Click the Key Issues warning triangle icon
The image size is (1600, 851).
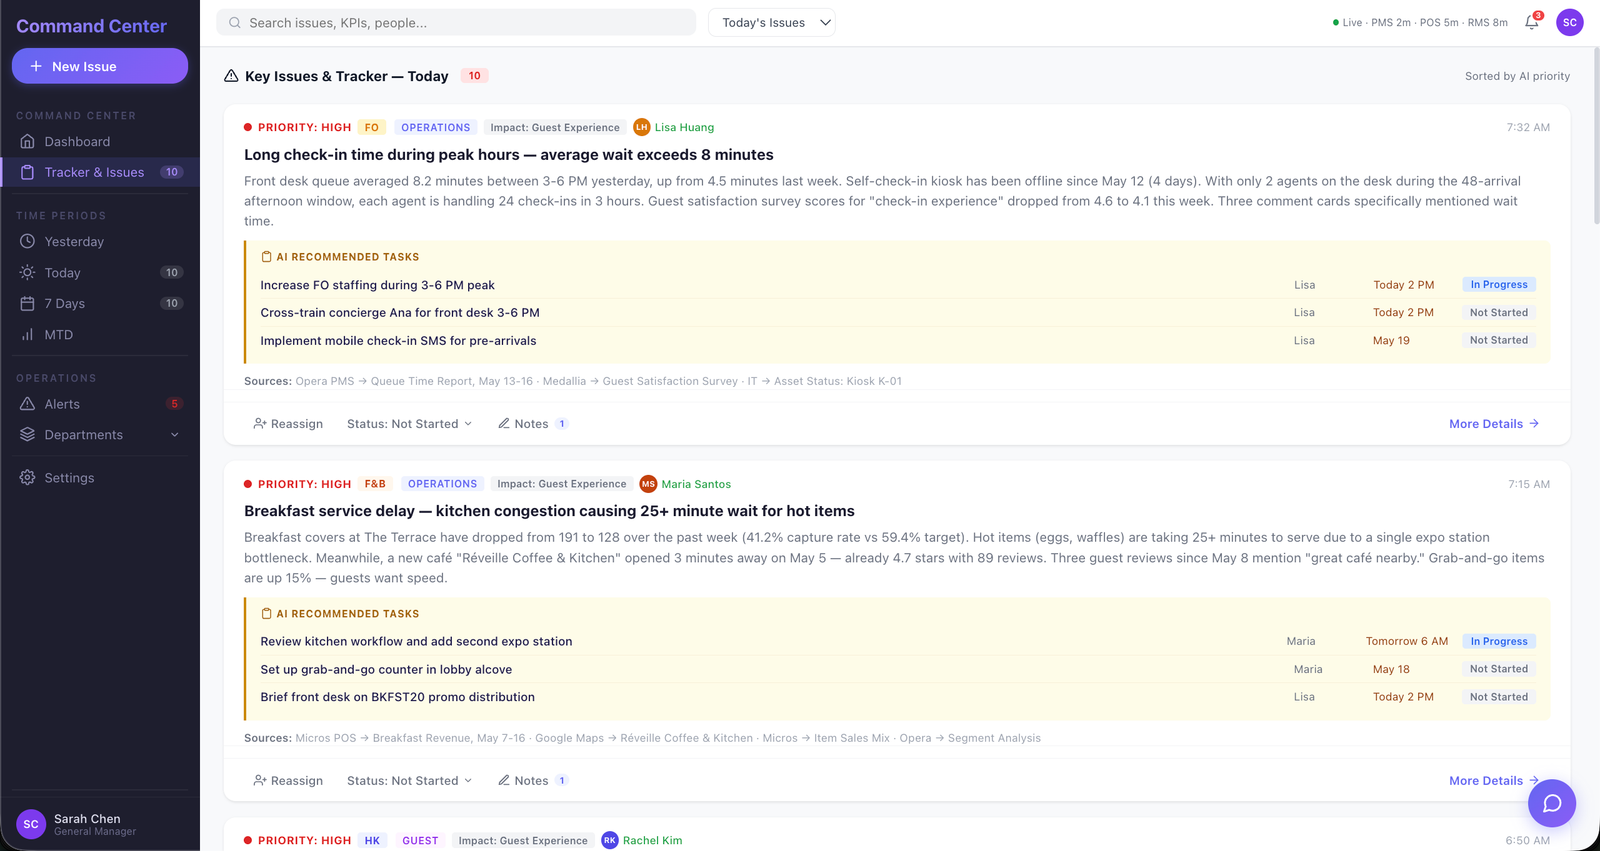tap(231, 76)
